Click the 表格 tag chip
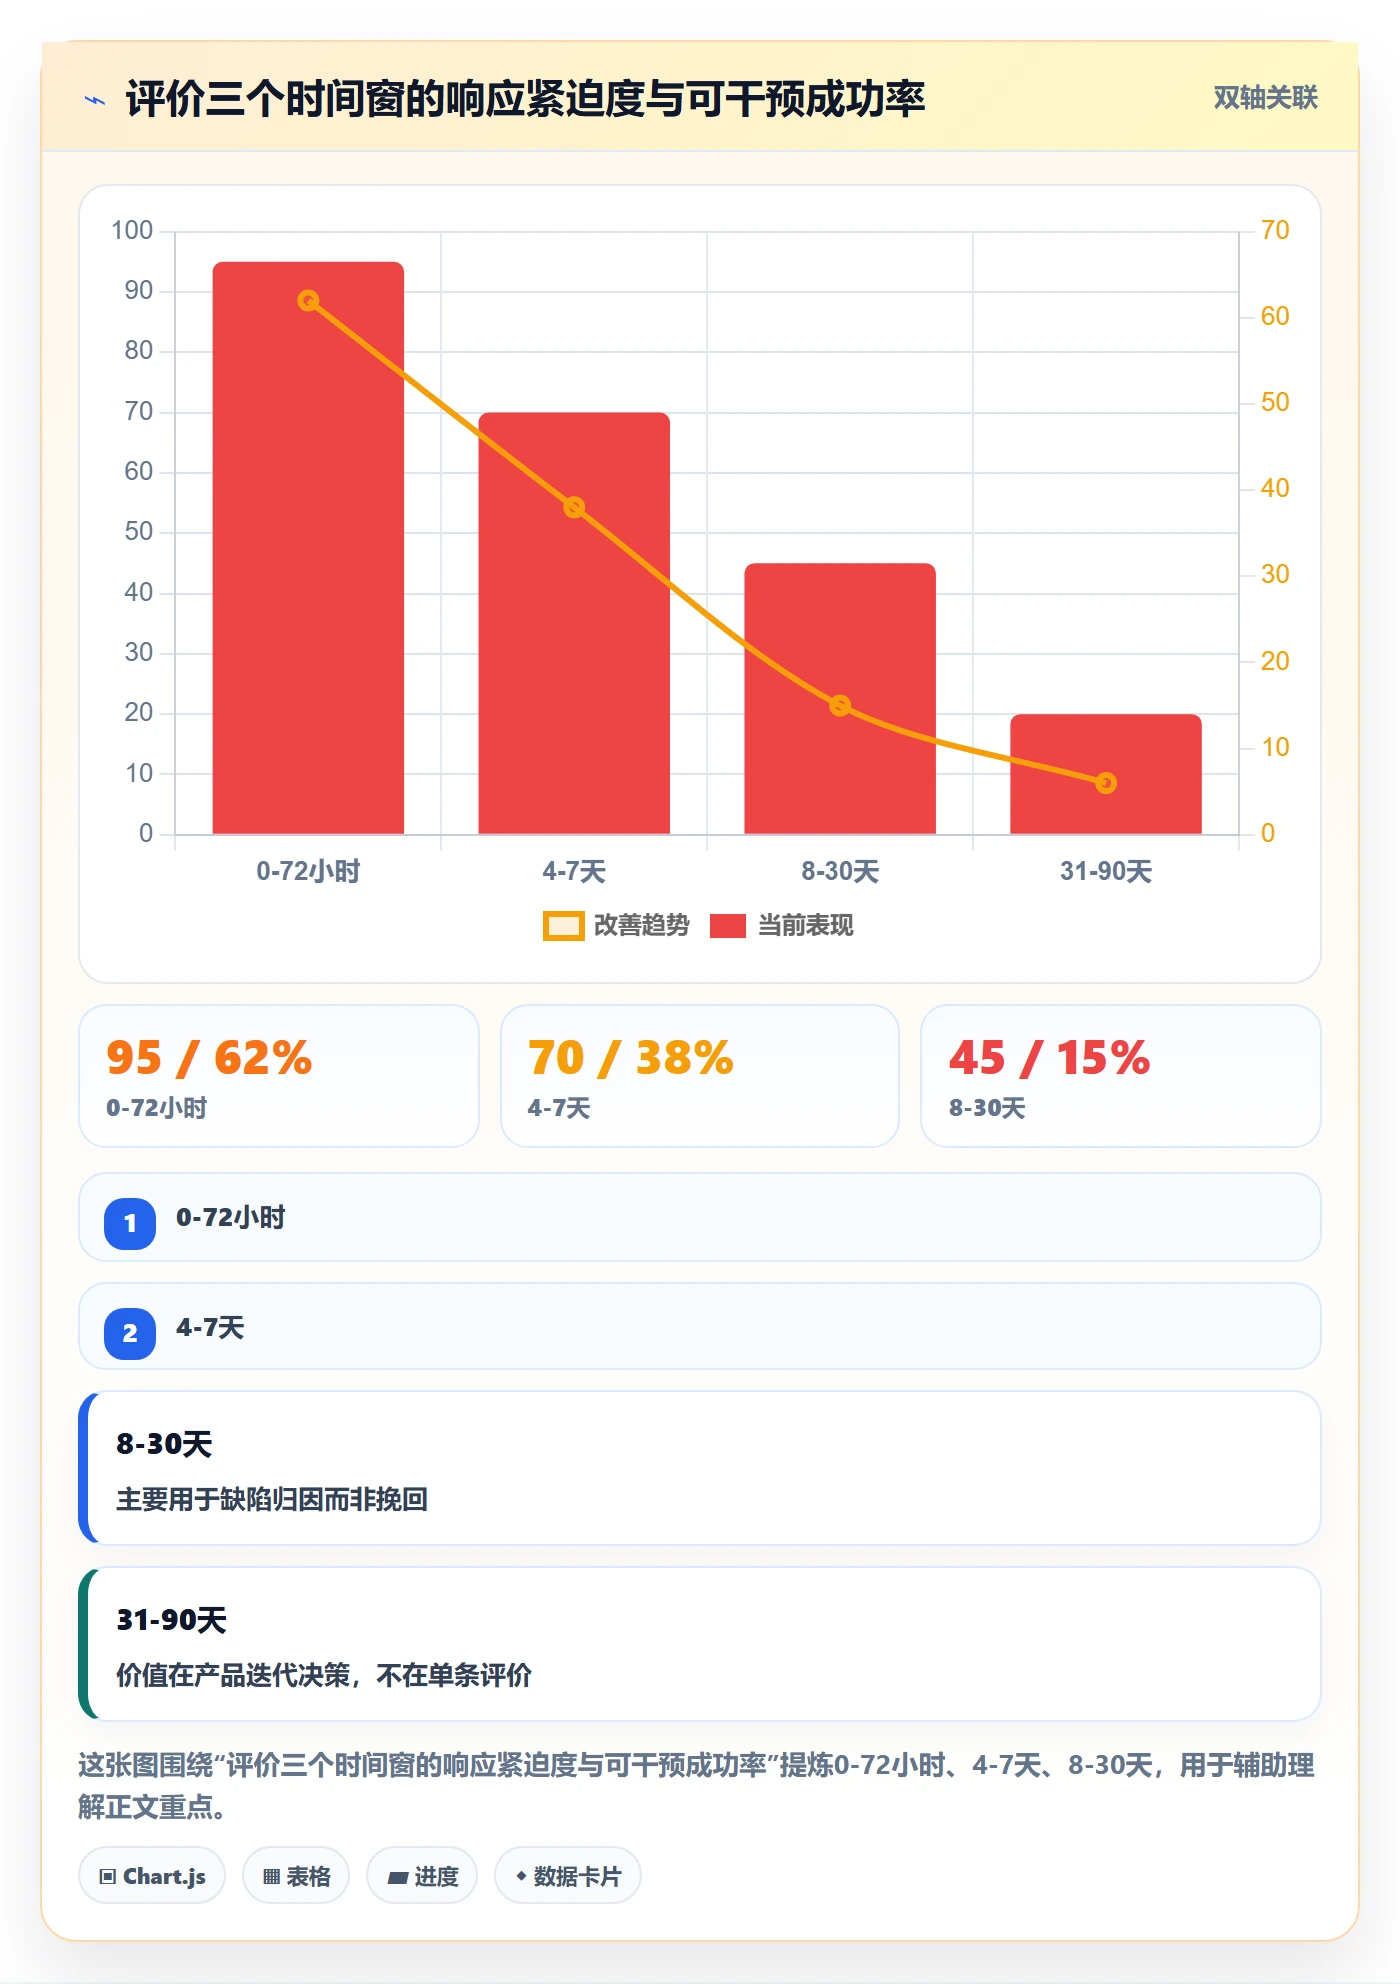The width and height of the screenshot is (1400, 1984). [296, 1876]
